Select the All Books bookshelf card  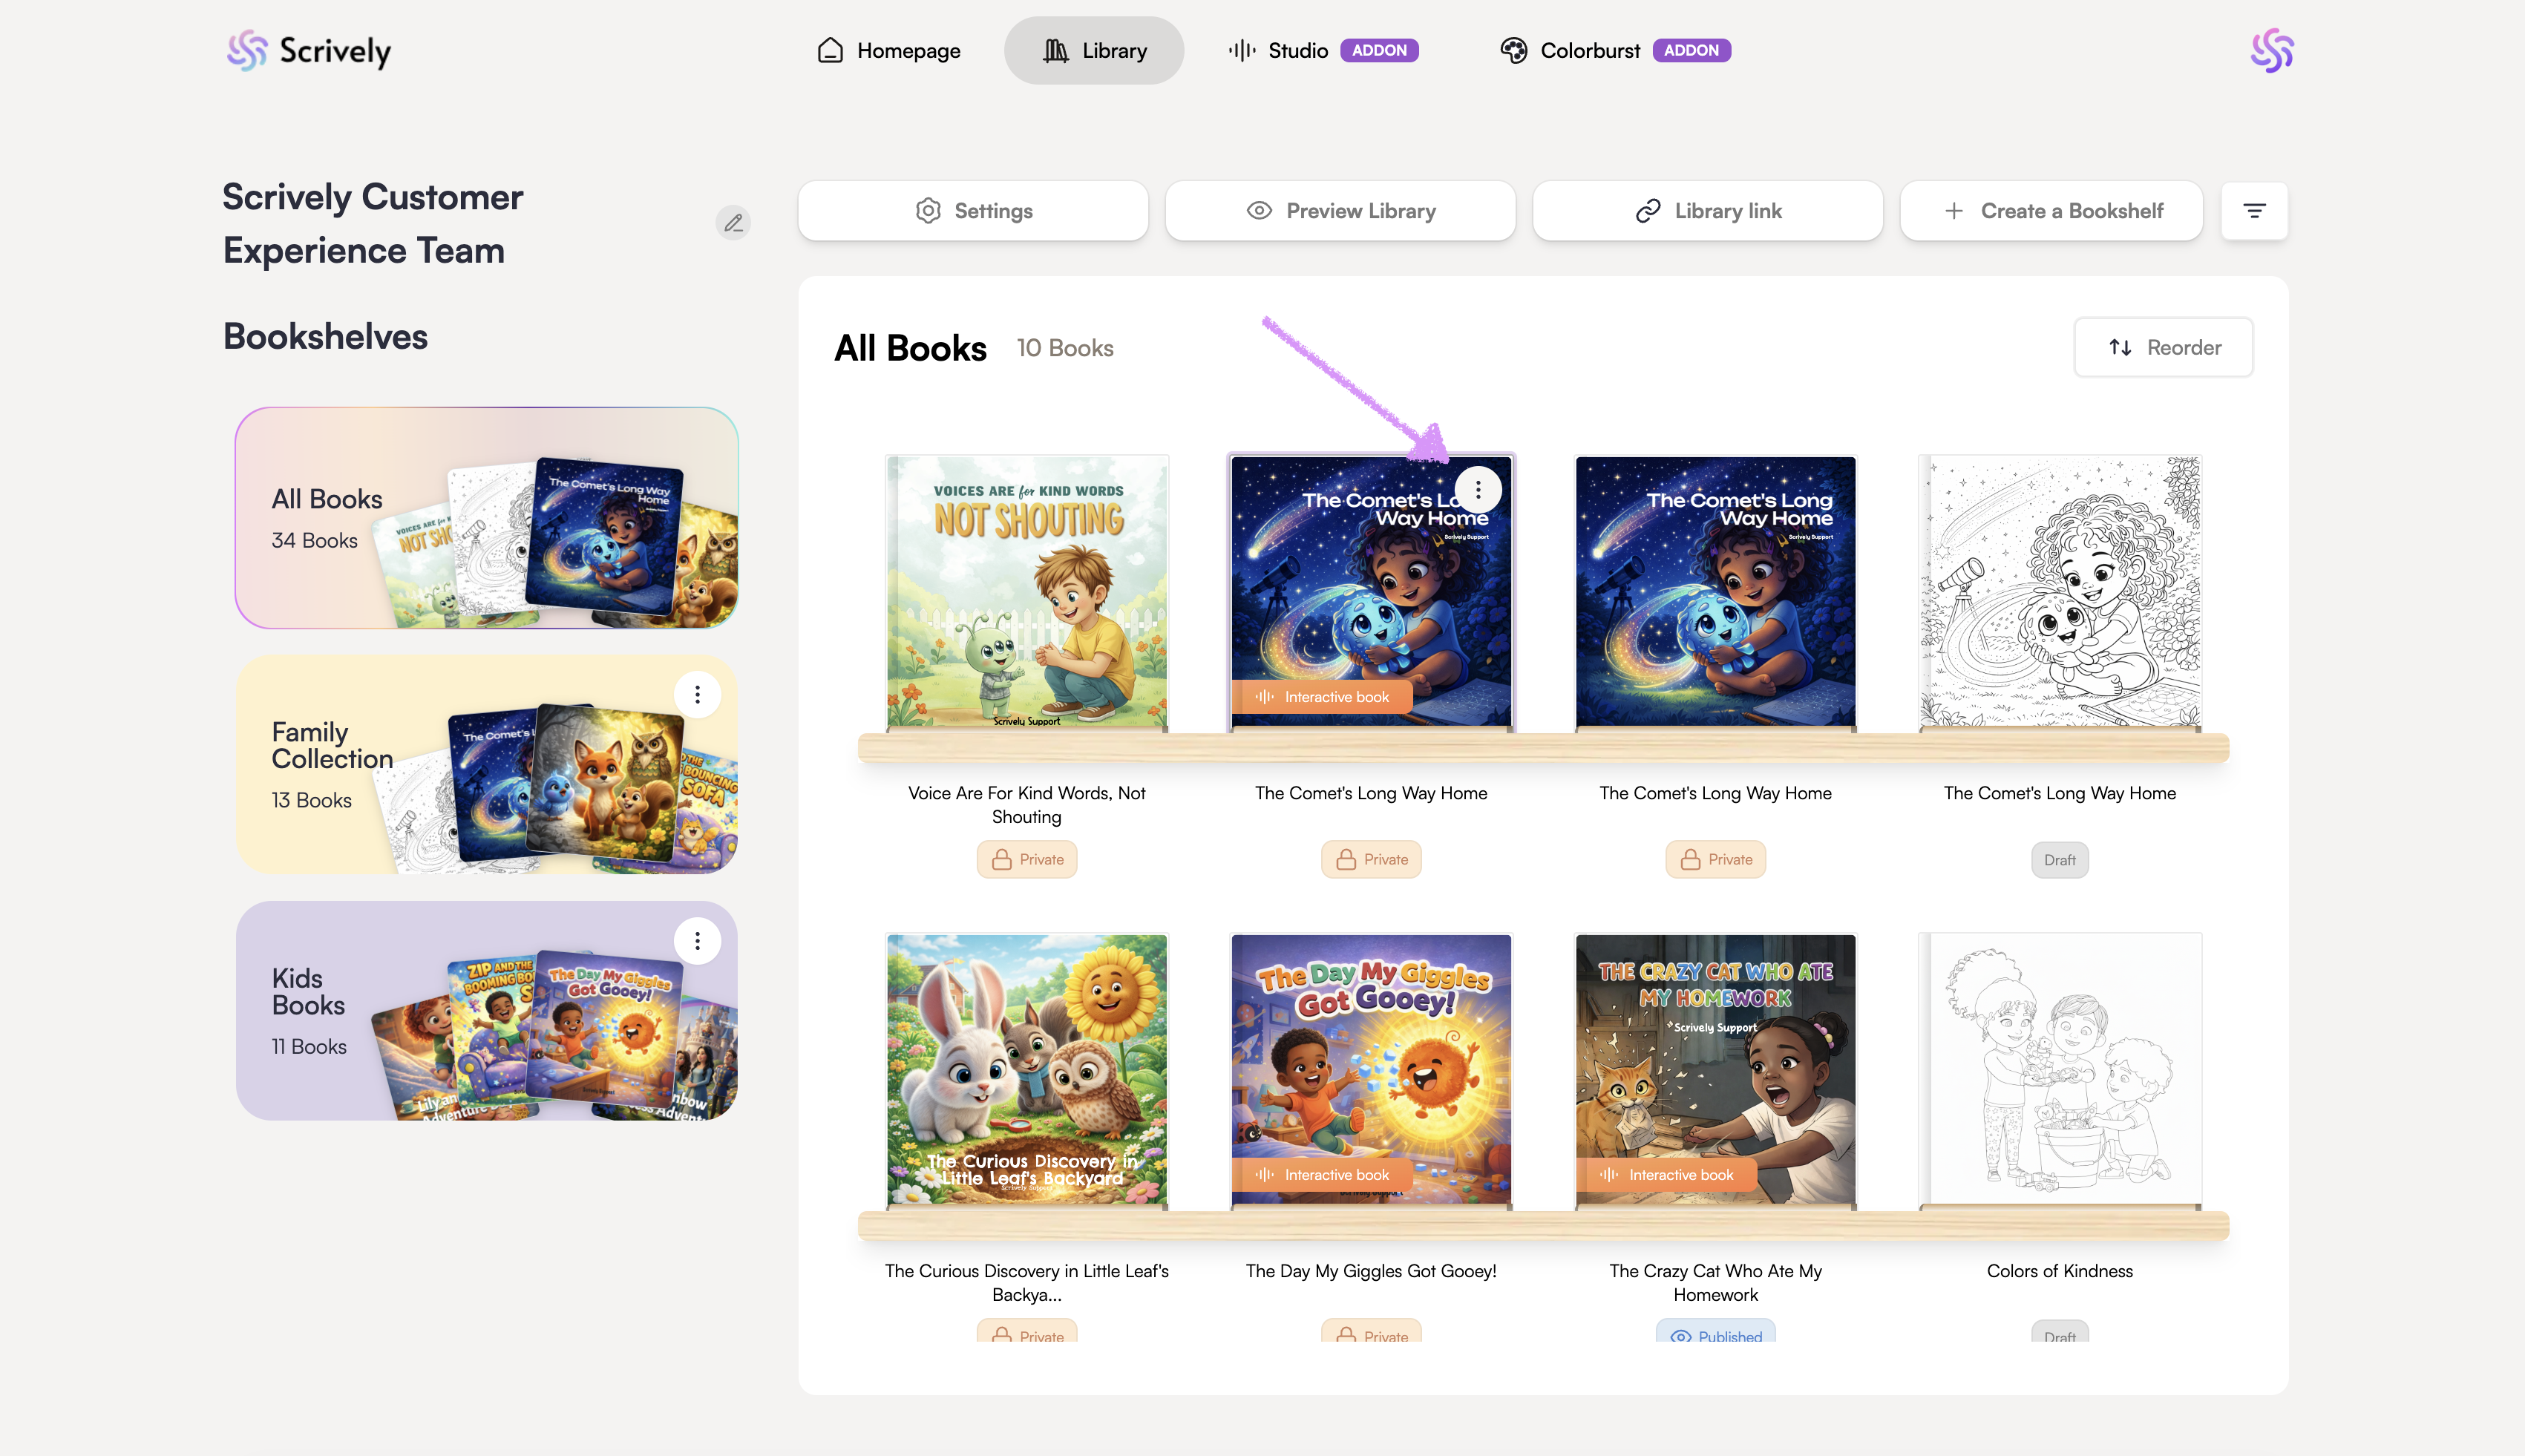coord(486,517)
